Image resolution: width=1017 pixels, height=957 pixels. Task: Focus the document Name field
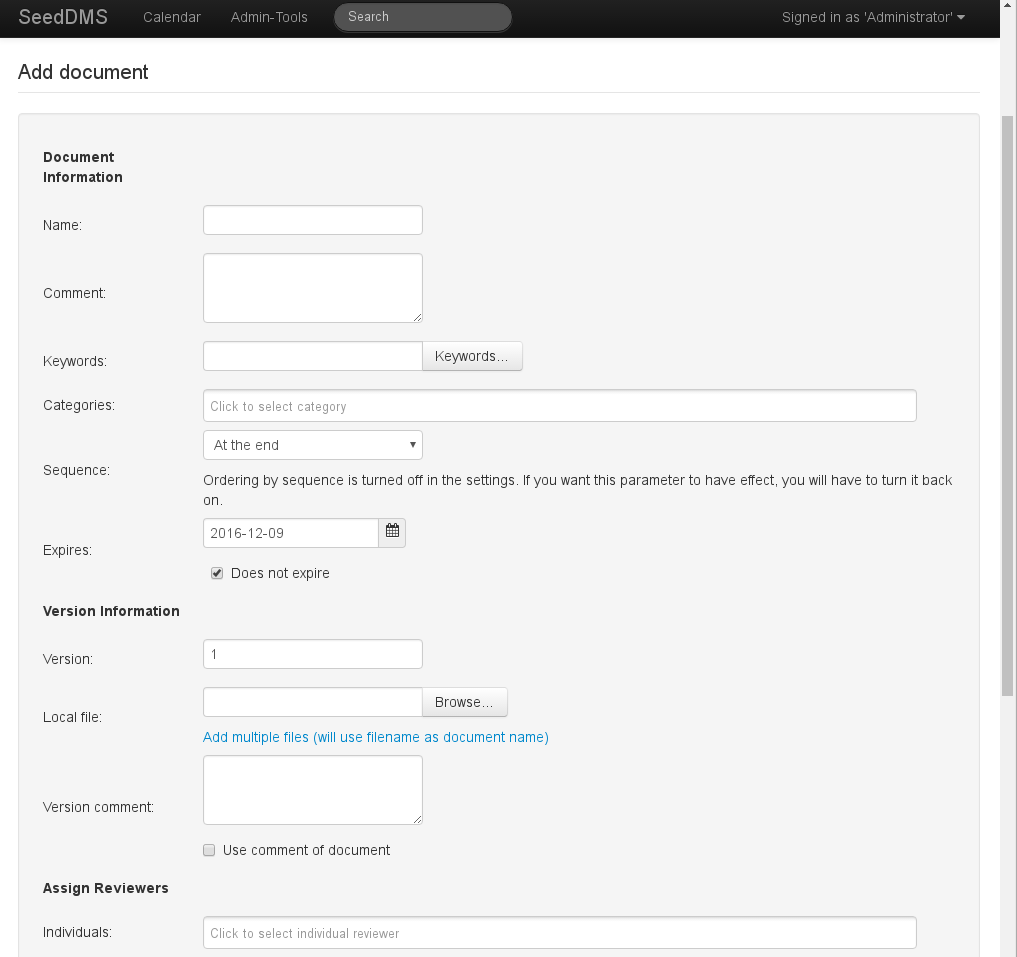click(312, 220)
